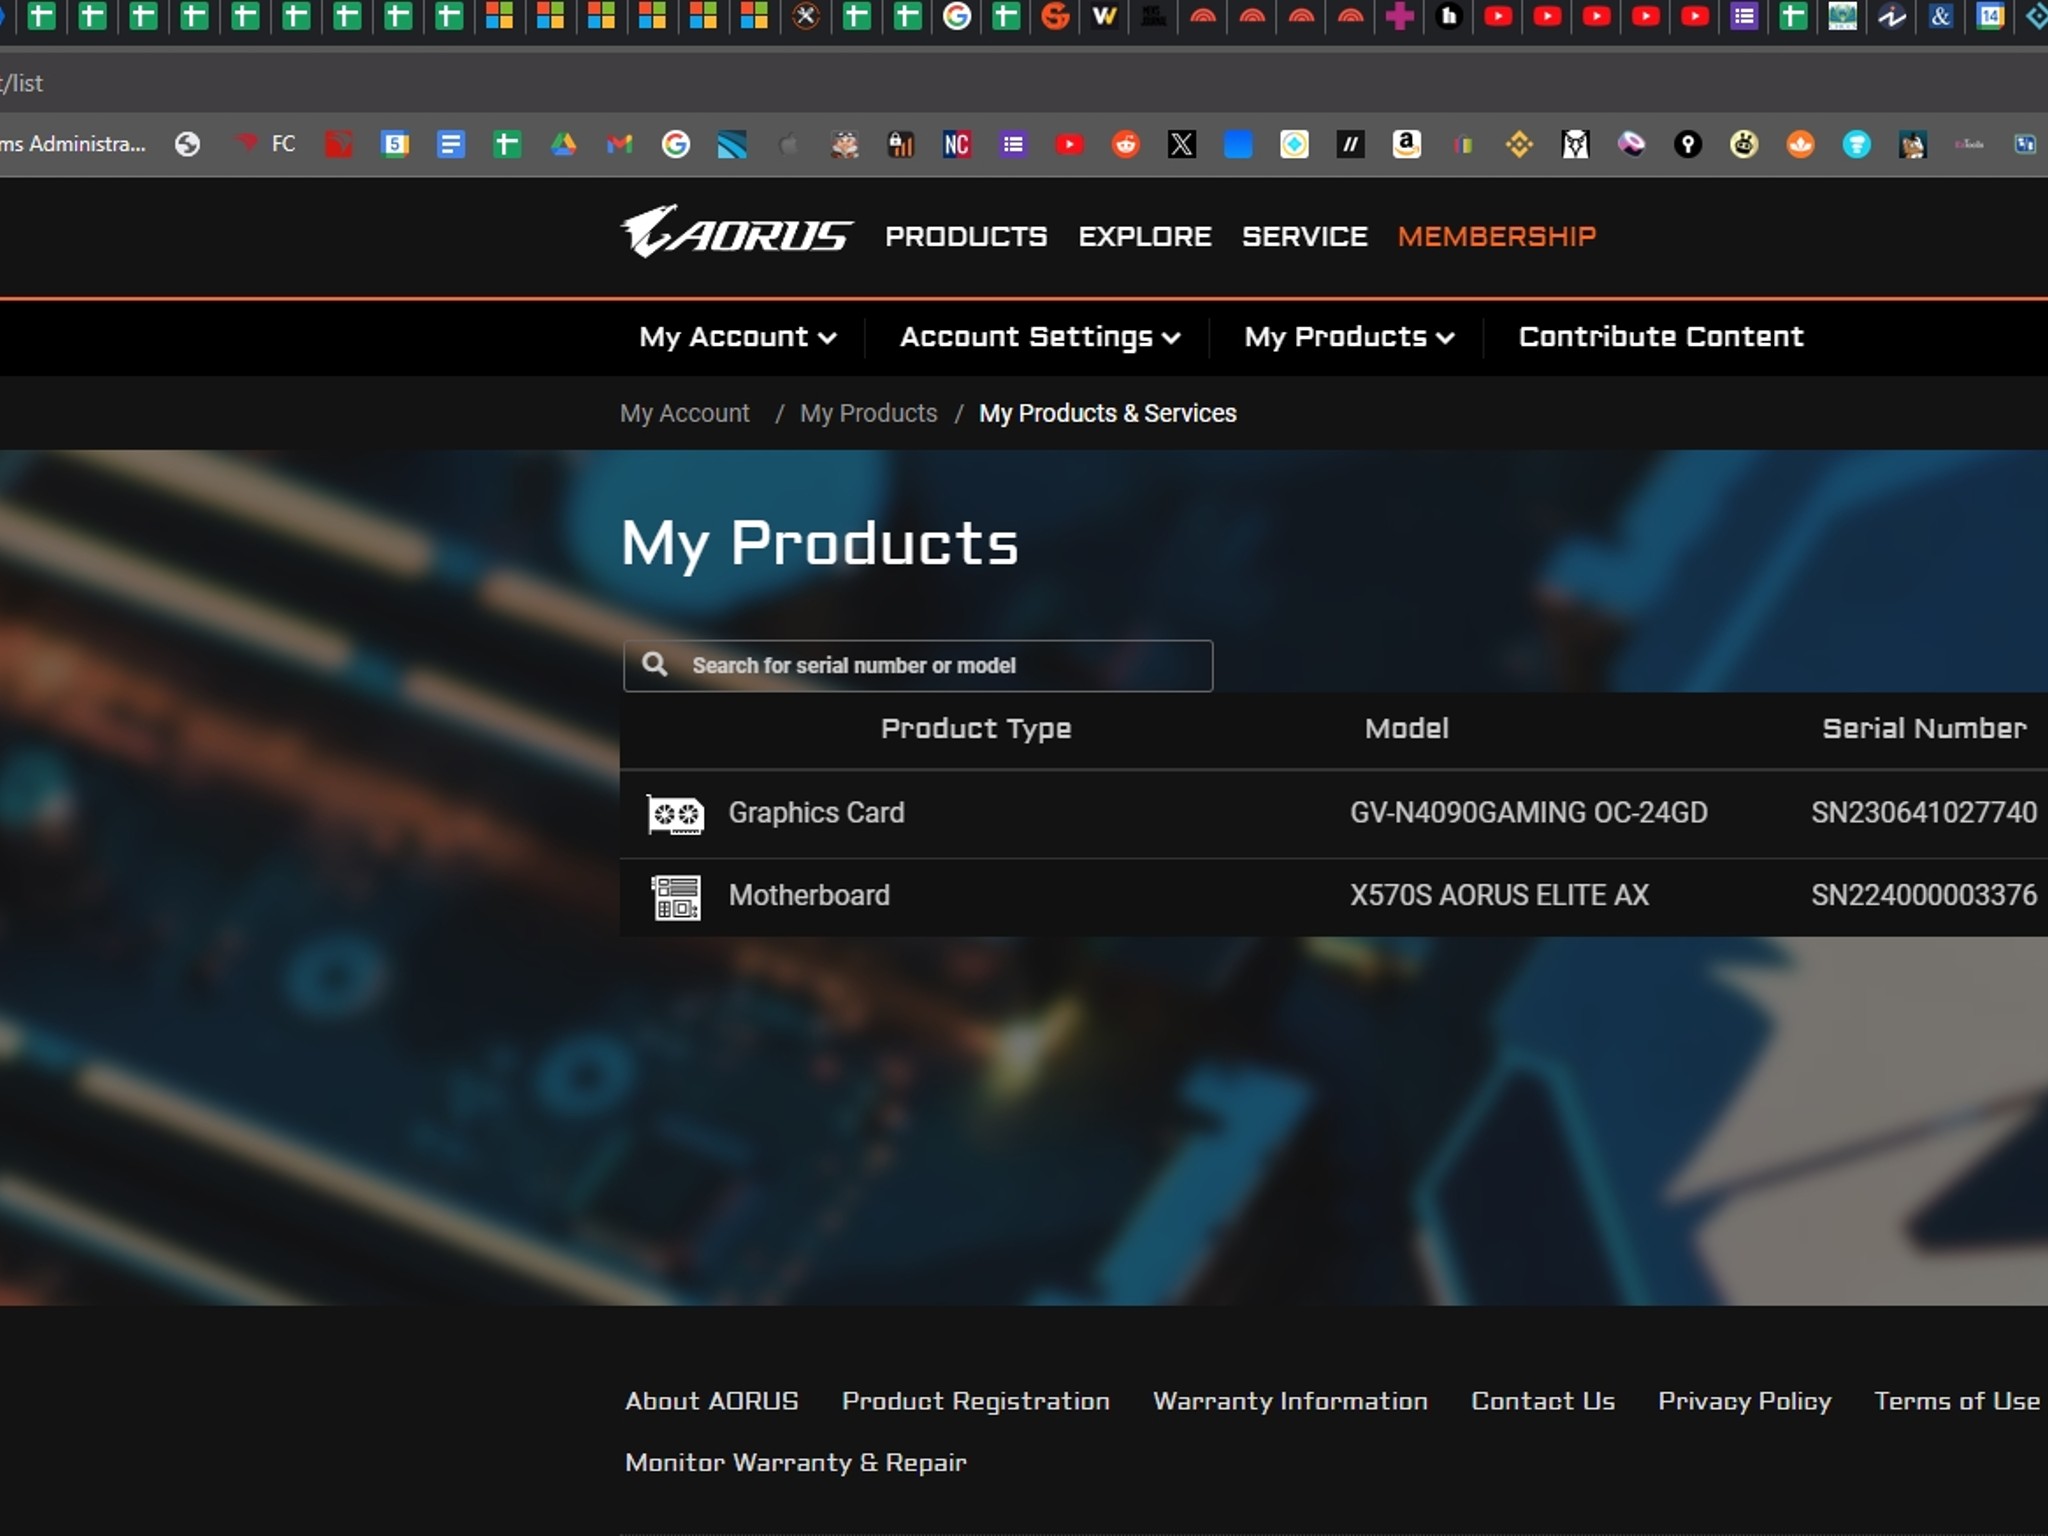Select the Motherboard product type text
The height and width of the screenshot is (1536, 2048).
809,895
